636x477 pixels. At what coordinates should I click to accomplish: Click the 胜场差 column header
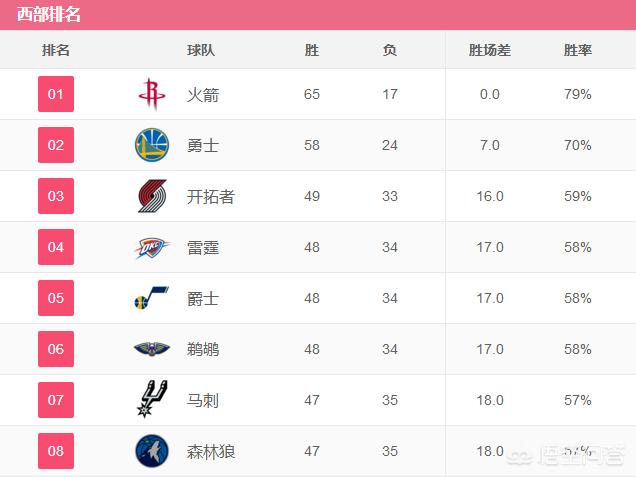click(490, 50)
